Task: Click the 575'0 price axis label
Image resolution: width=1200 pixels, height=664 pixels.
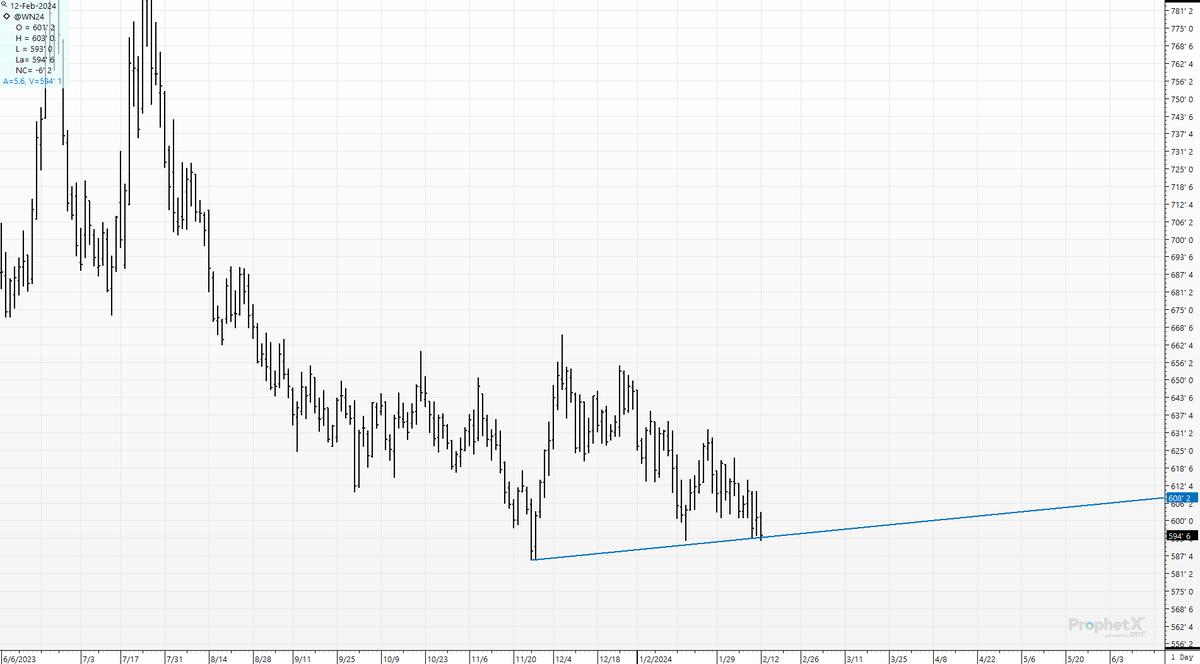Action: coord(1181,591)
